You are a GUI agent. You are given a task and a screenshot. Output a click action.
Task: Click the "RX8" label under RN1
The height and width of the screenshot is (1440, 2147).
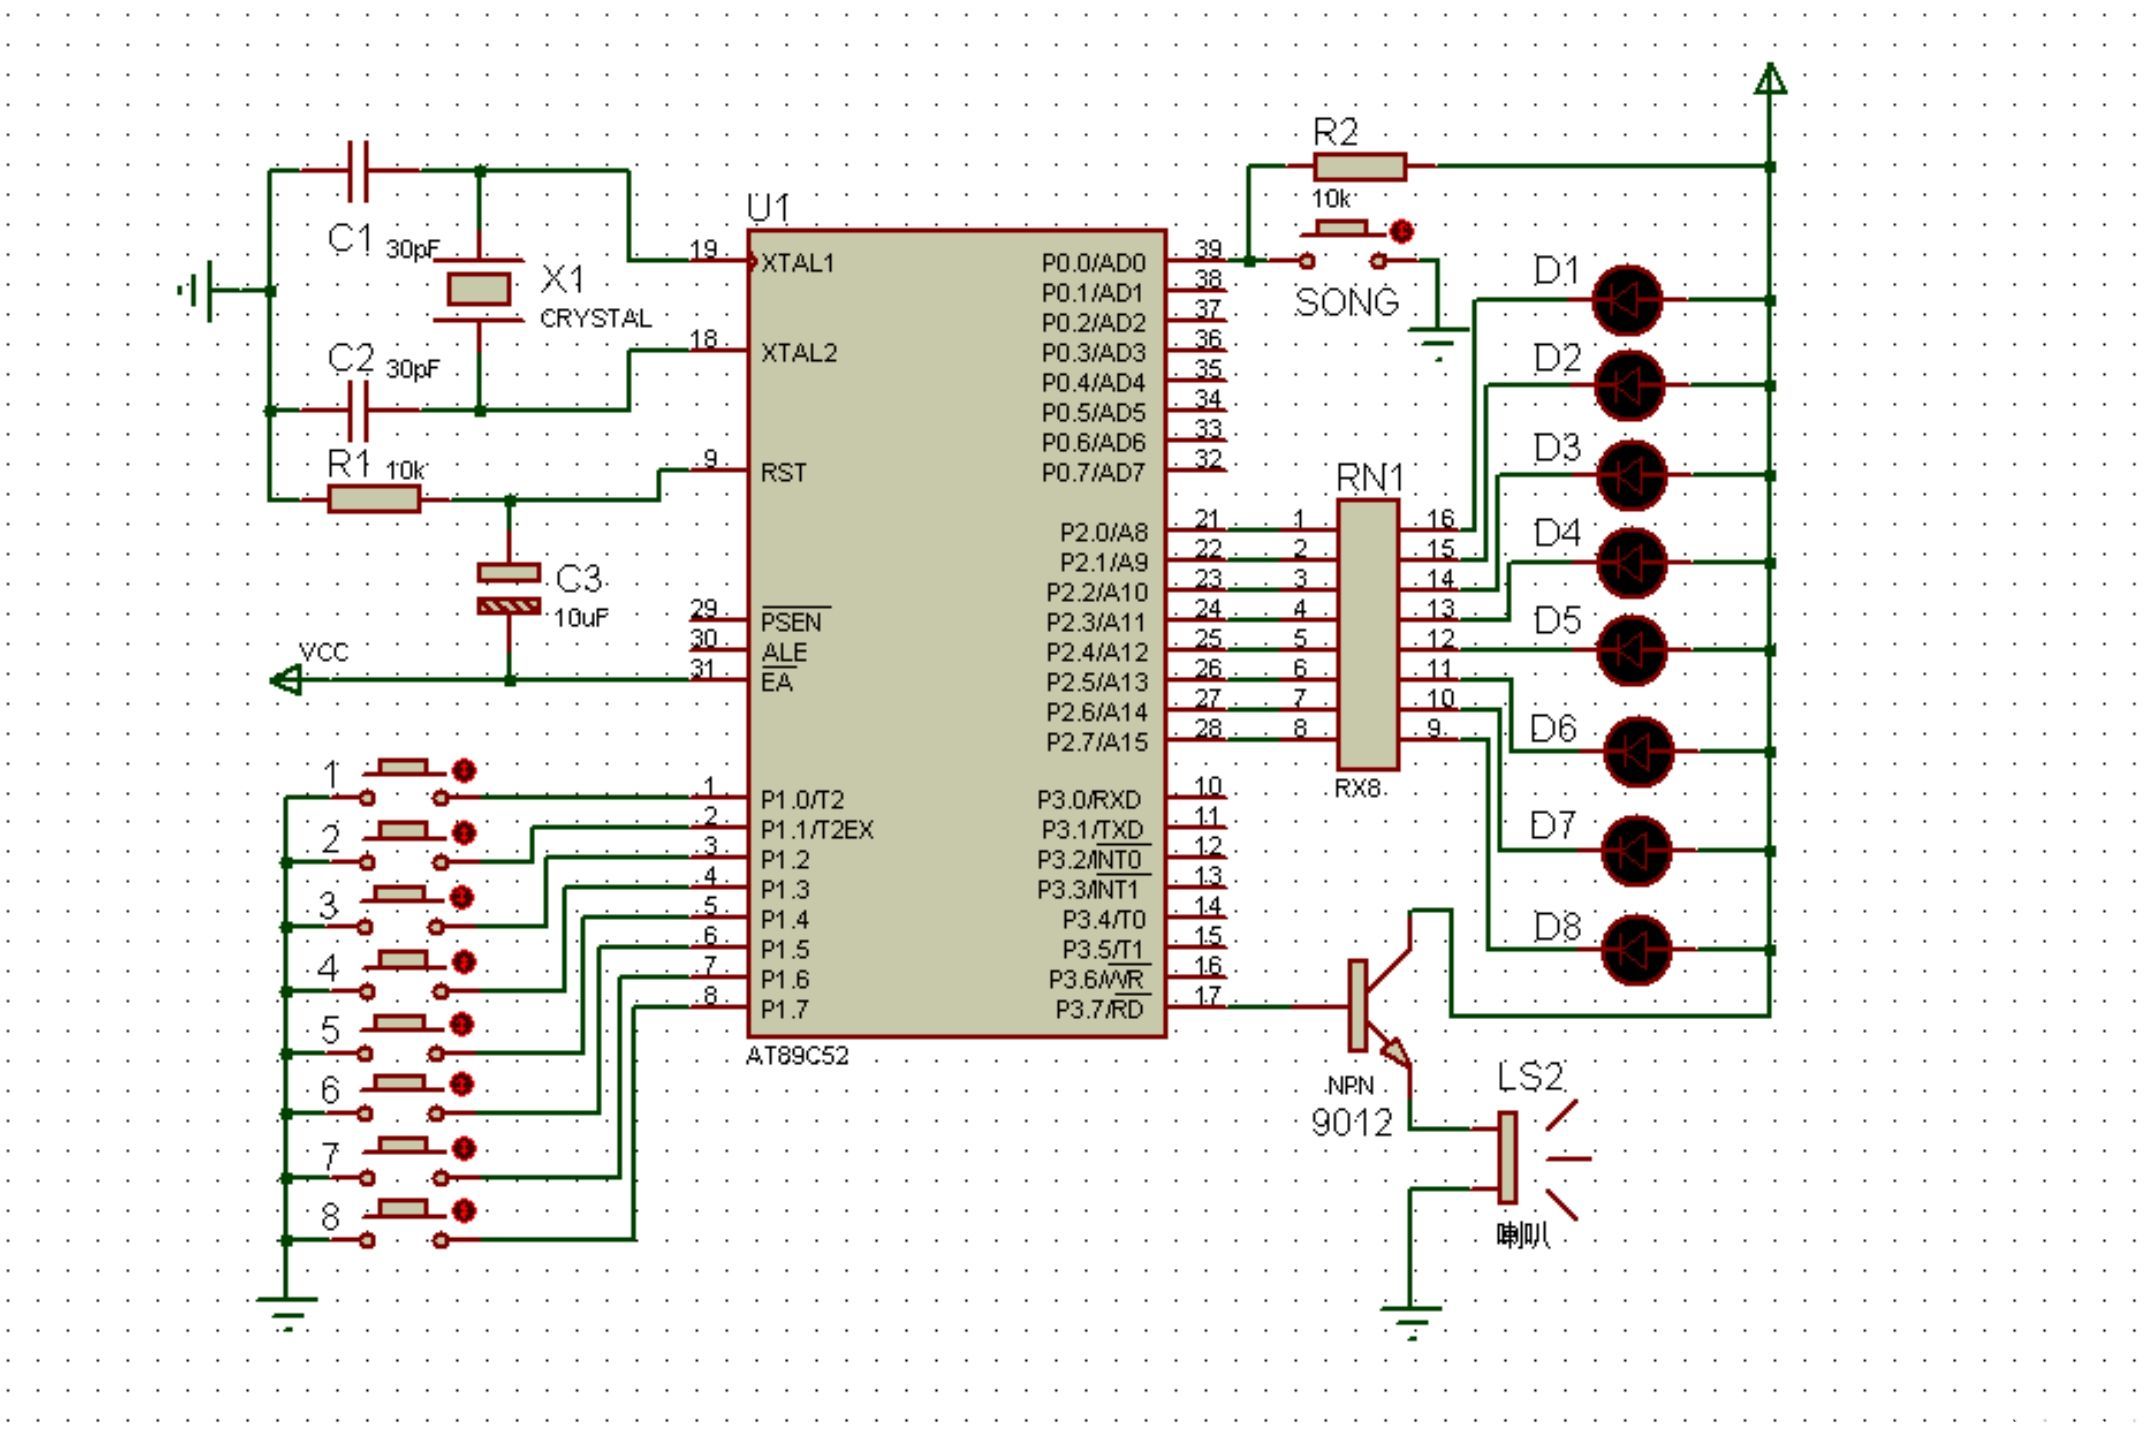click(1358, 789)
